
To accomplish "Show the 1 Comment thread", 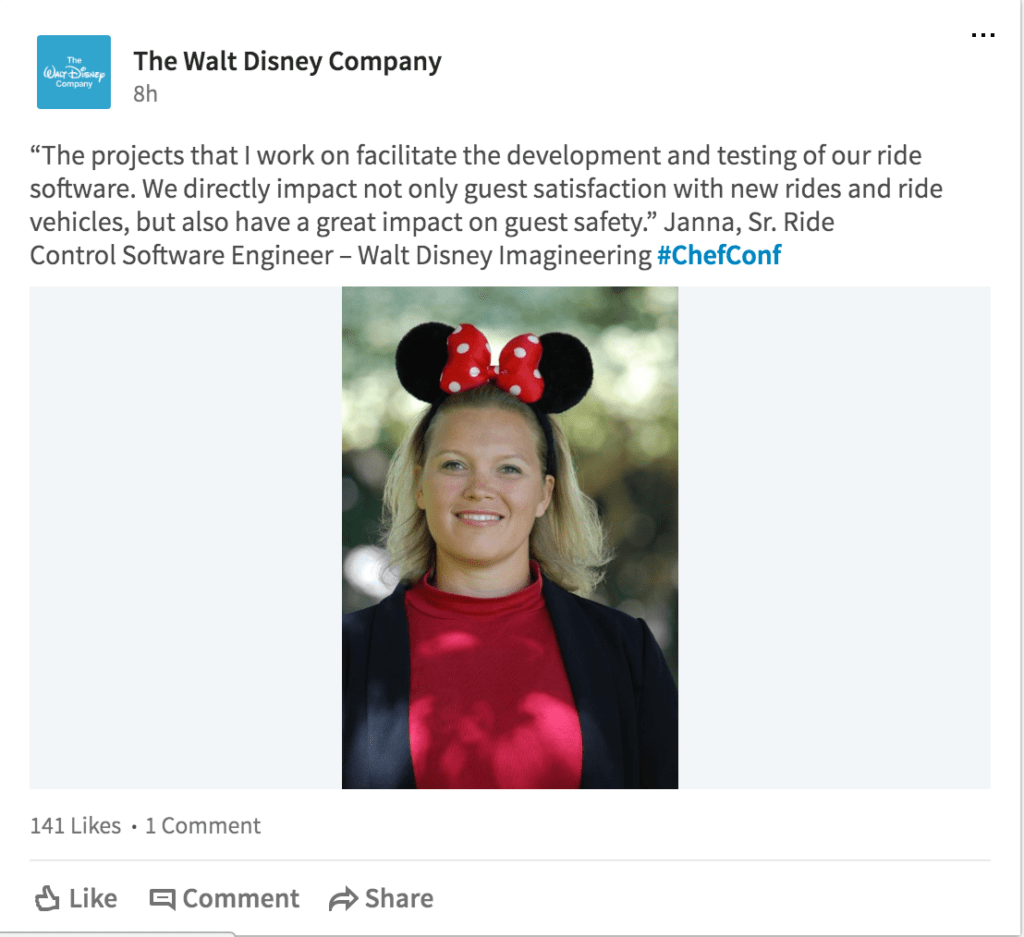I will (202, 826).
